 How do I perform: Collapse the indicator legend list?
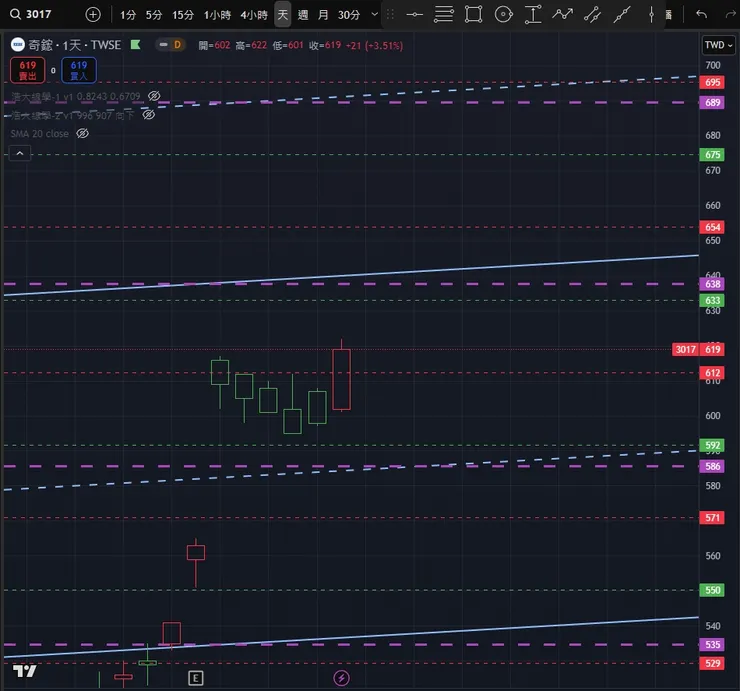(x=20, y=153)
